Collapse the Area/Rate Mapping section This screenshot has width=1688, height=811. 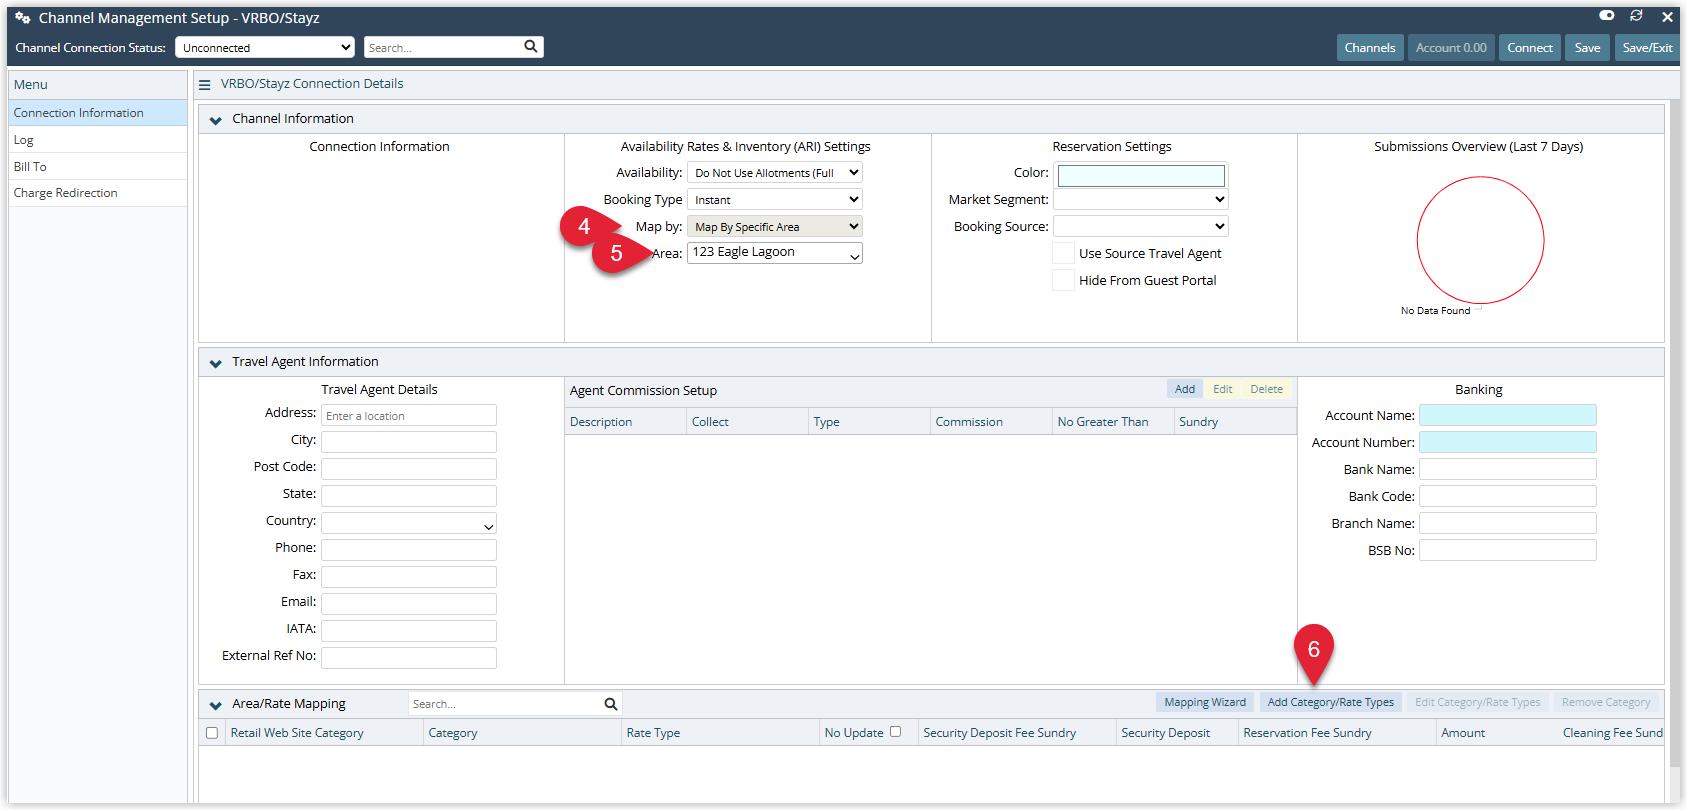pos(215,705)
